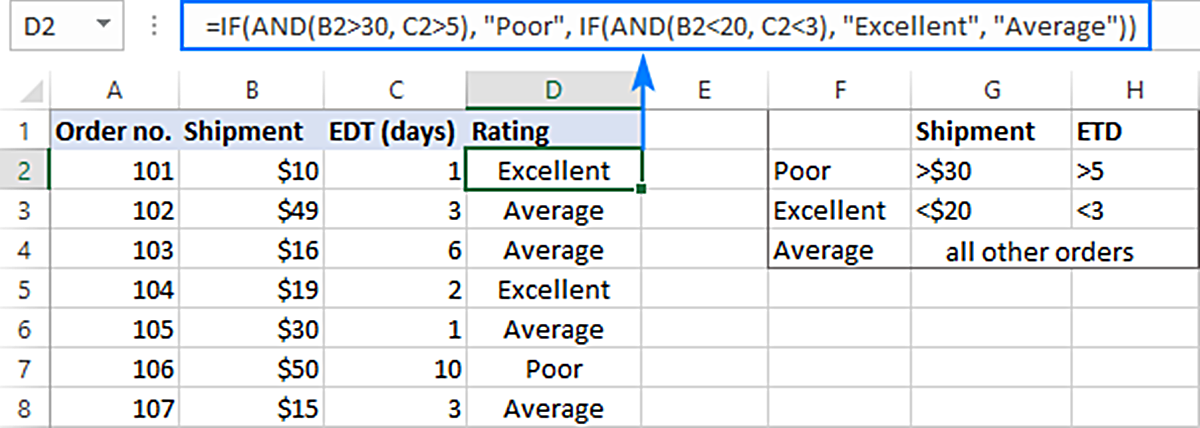Image resolution: width=1200 pixels, height=428 pixels.
Task: Select row 7 header
Action: tap(24, 369)
